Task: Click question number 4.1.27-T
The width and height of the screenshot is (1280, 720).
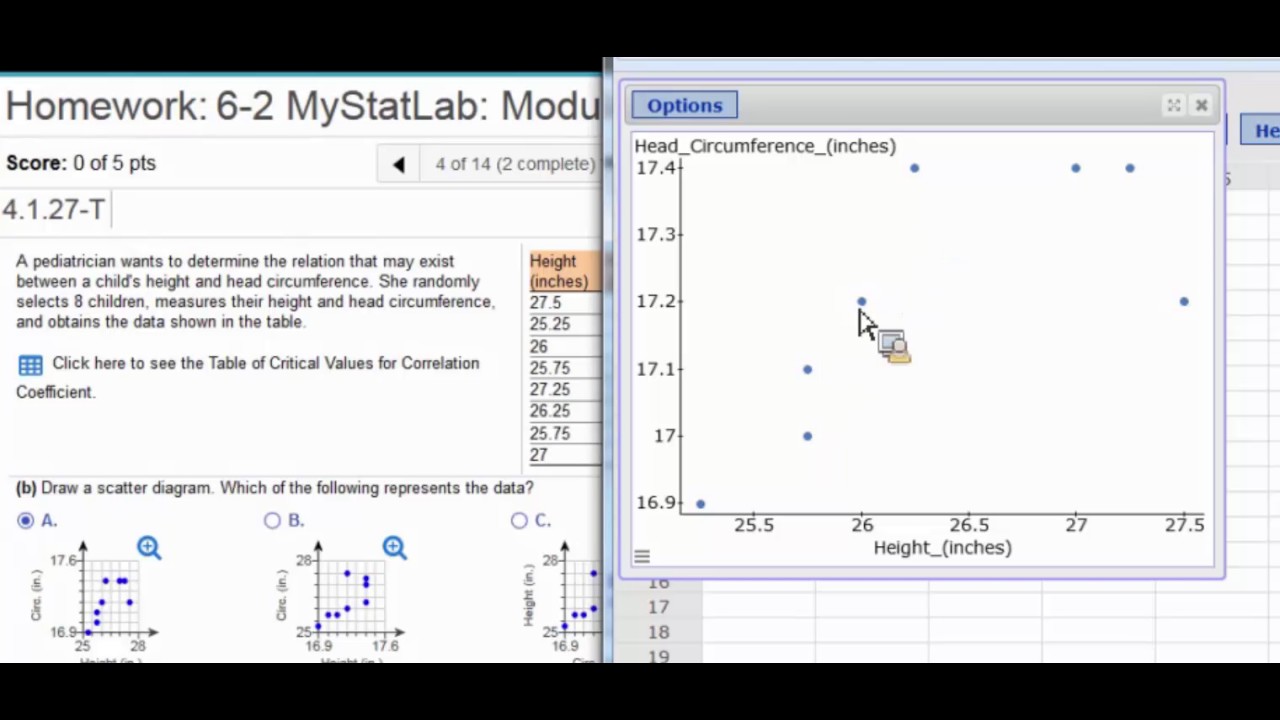Action: [x=54, y=209]
